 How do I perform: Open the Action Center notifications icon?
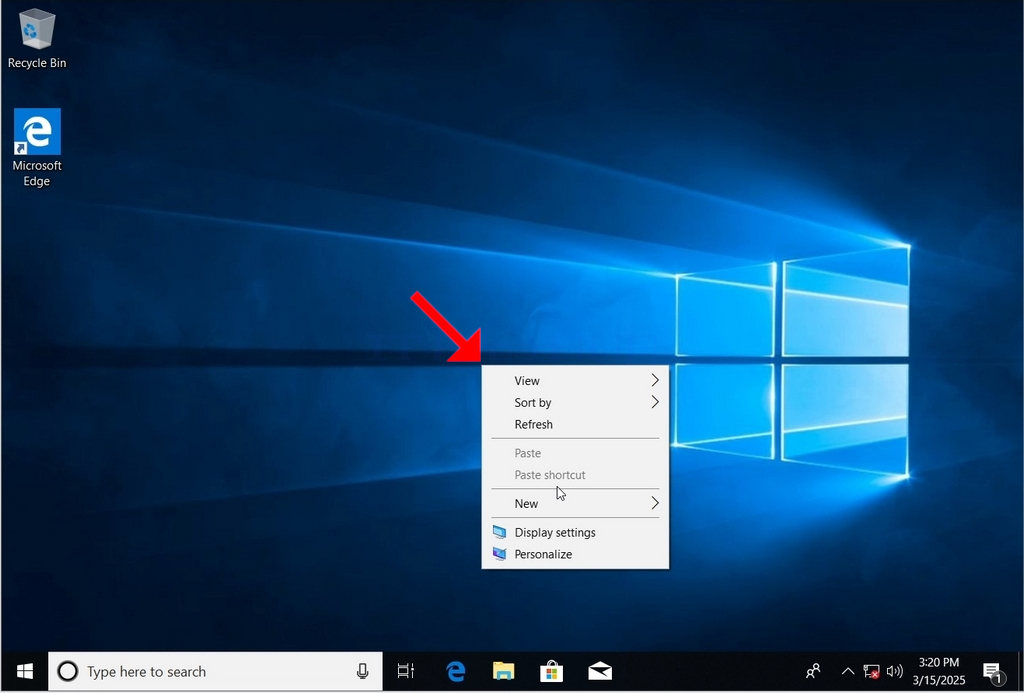pos(993,671)
